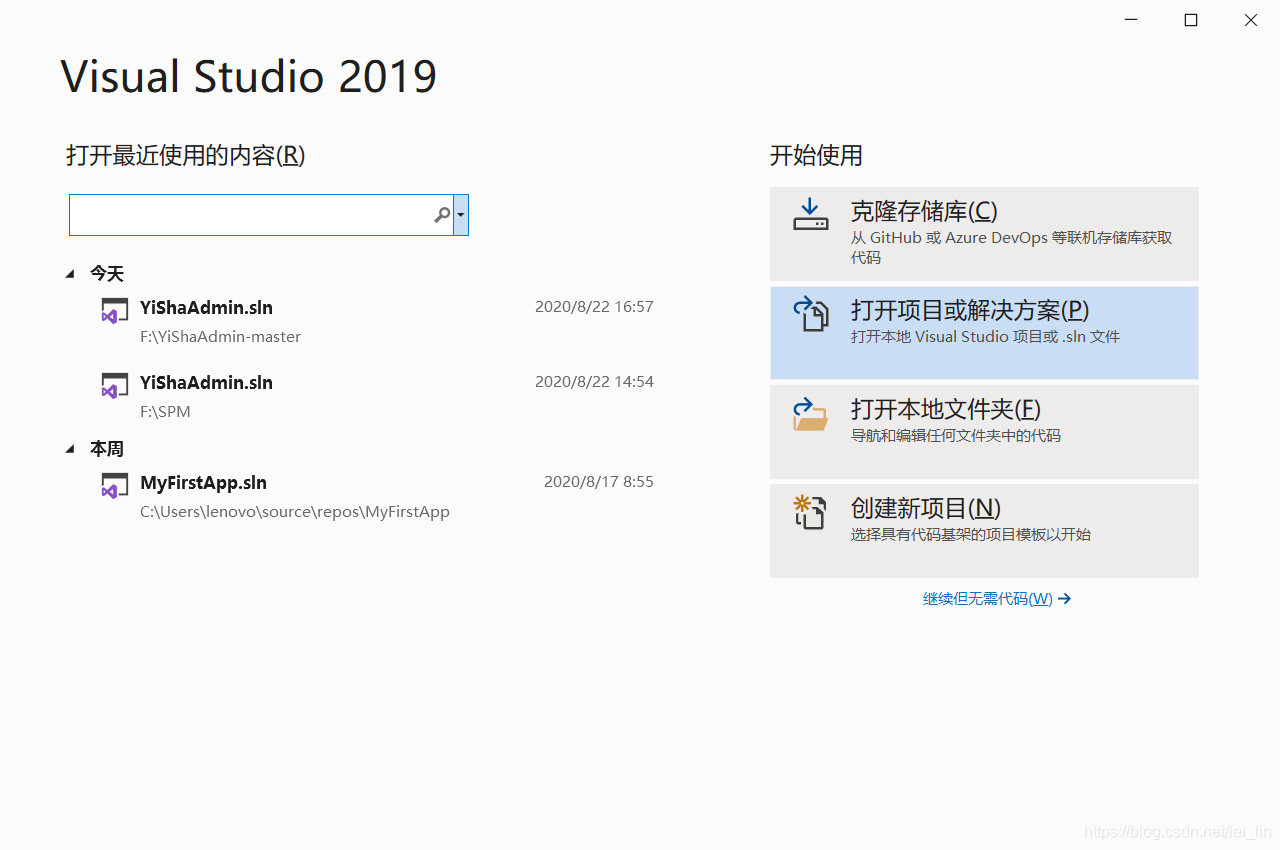
Task: Click the open local folder icon
Action: [811, 413]
